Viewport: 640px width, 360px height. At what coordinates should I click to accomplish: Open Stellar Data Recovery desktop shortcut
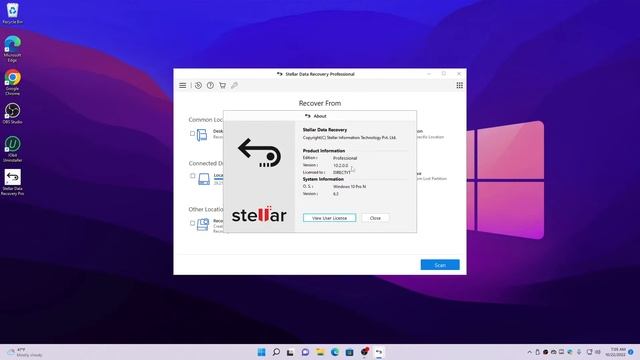coord(12,183)
